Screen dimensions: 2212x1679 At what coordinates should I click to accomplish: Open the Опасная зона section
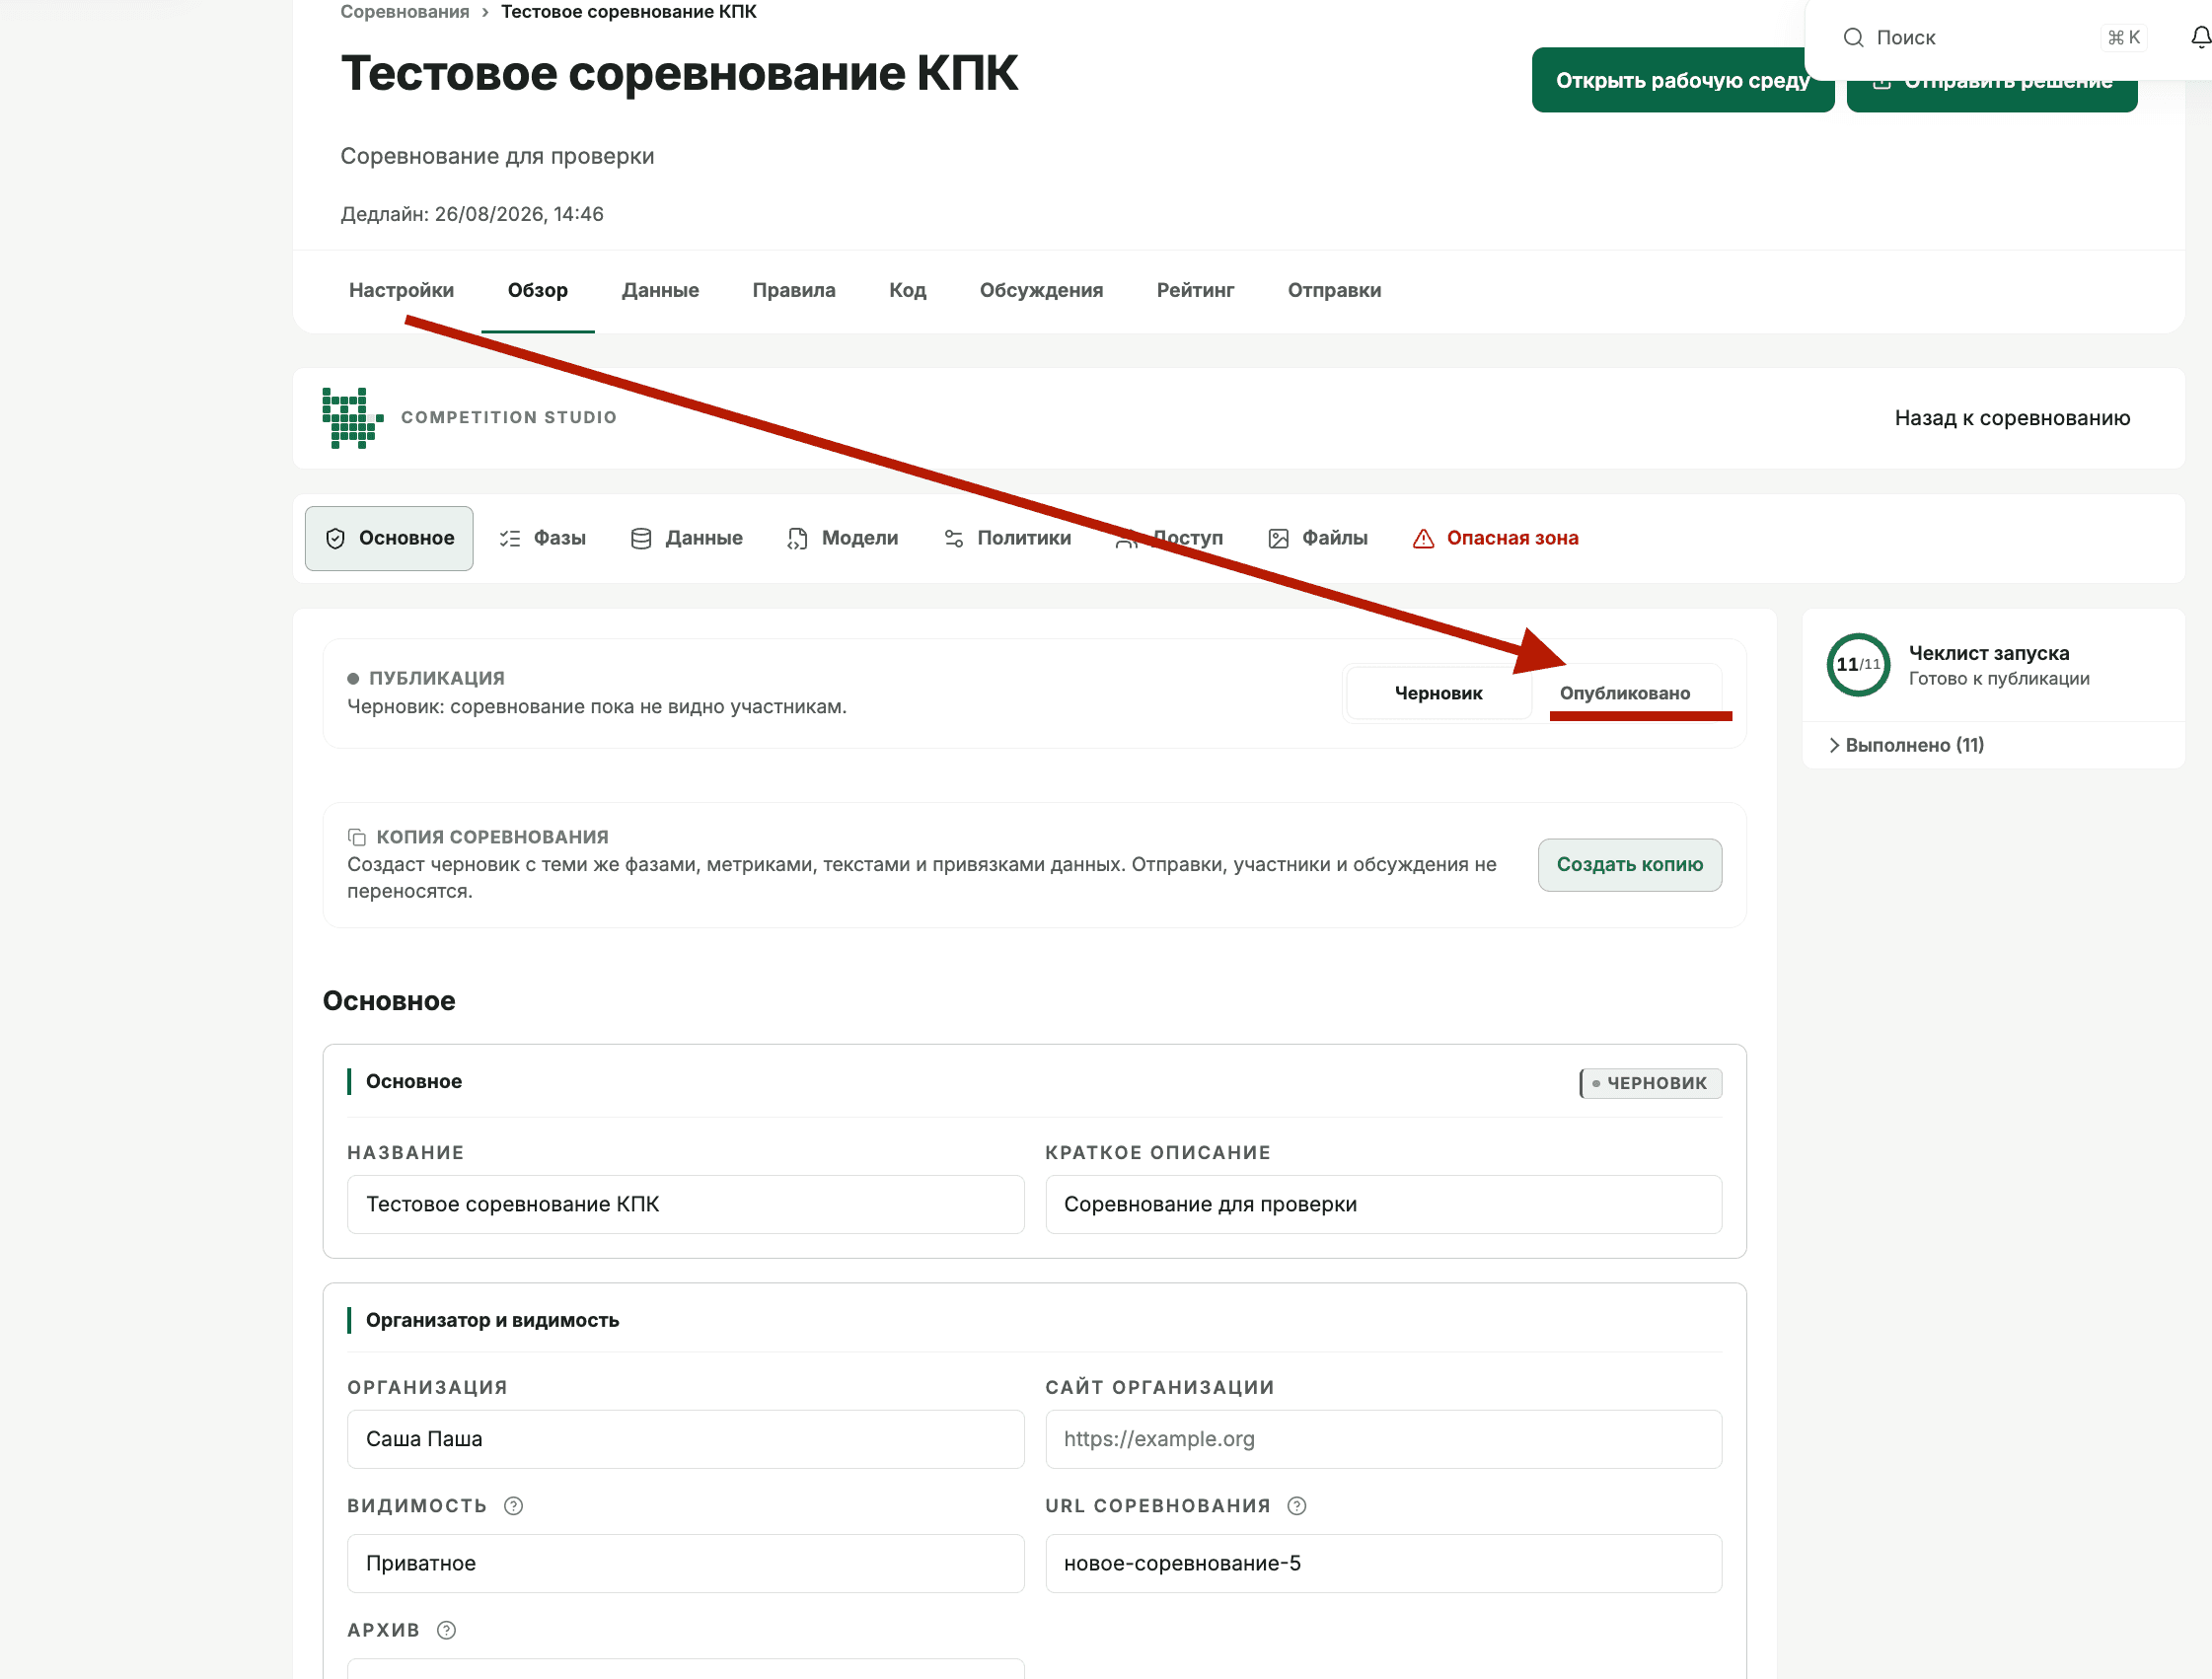pos(1495,539)
